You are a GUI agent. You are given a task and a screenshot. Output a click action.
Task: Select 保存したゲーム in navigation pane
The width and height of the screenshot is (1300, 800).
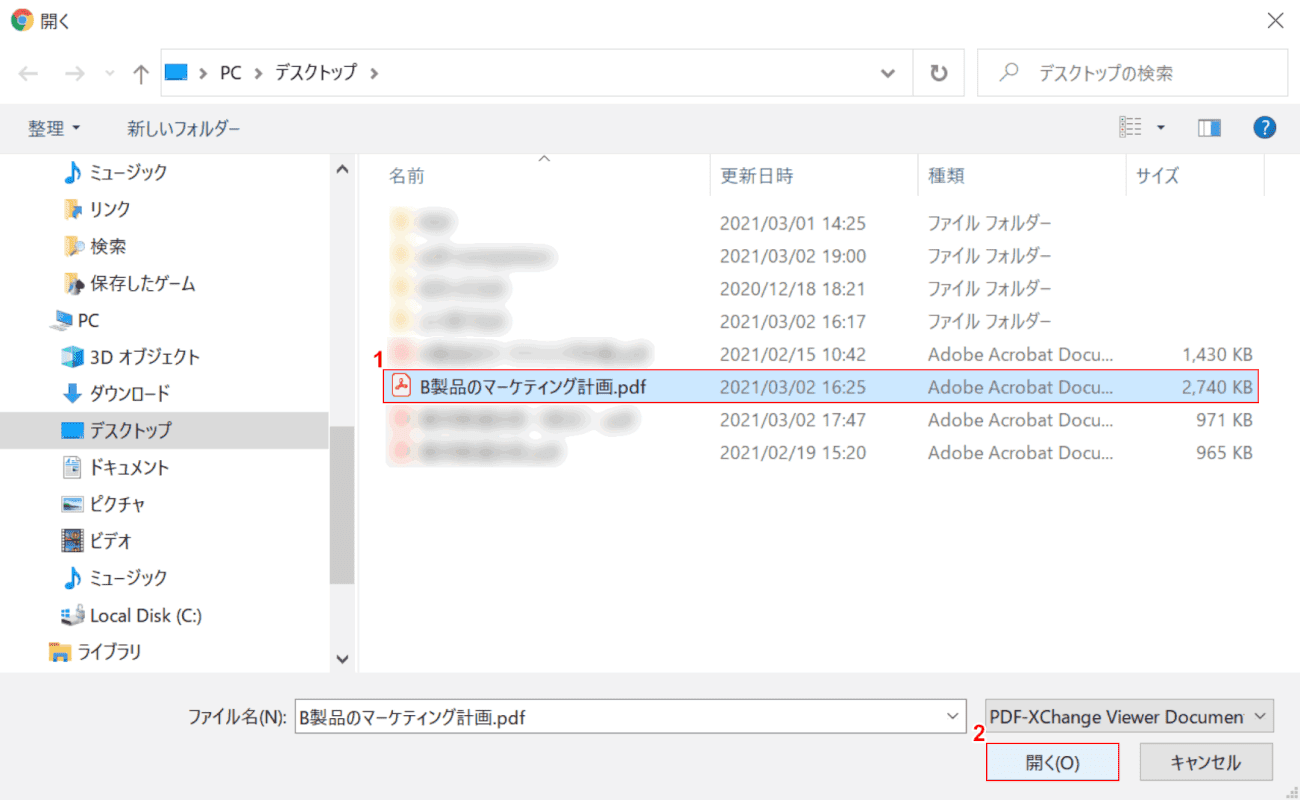(129, 283)
